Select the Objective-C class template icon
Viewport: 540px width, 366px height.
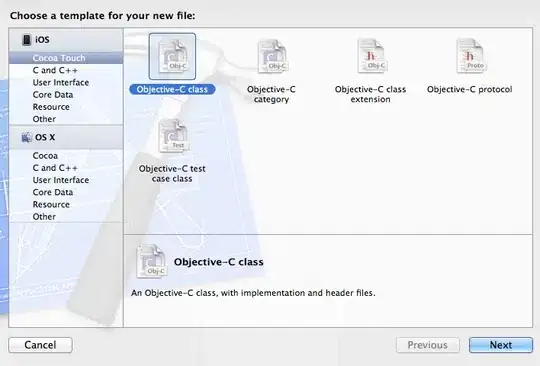(x=173, y=56)
